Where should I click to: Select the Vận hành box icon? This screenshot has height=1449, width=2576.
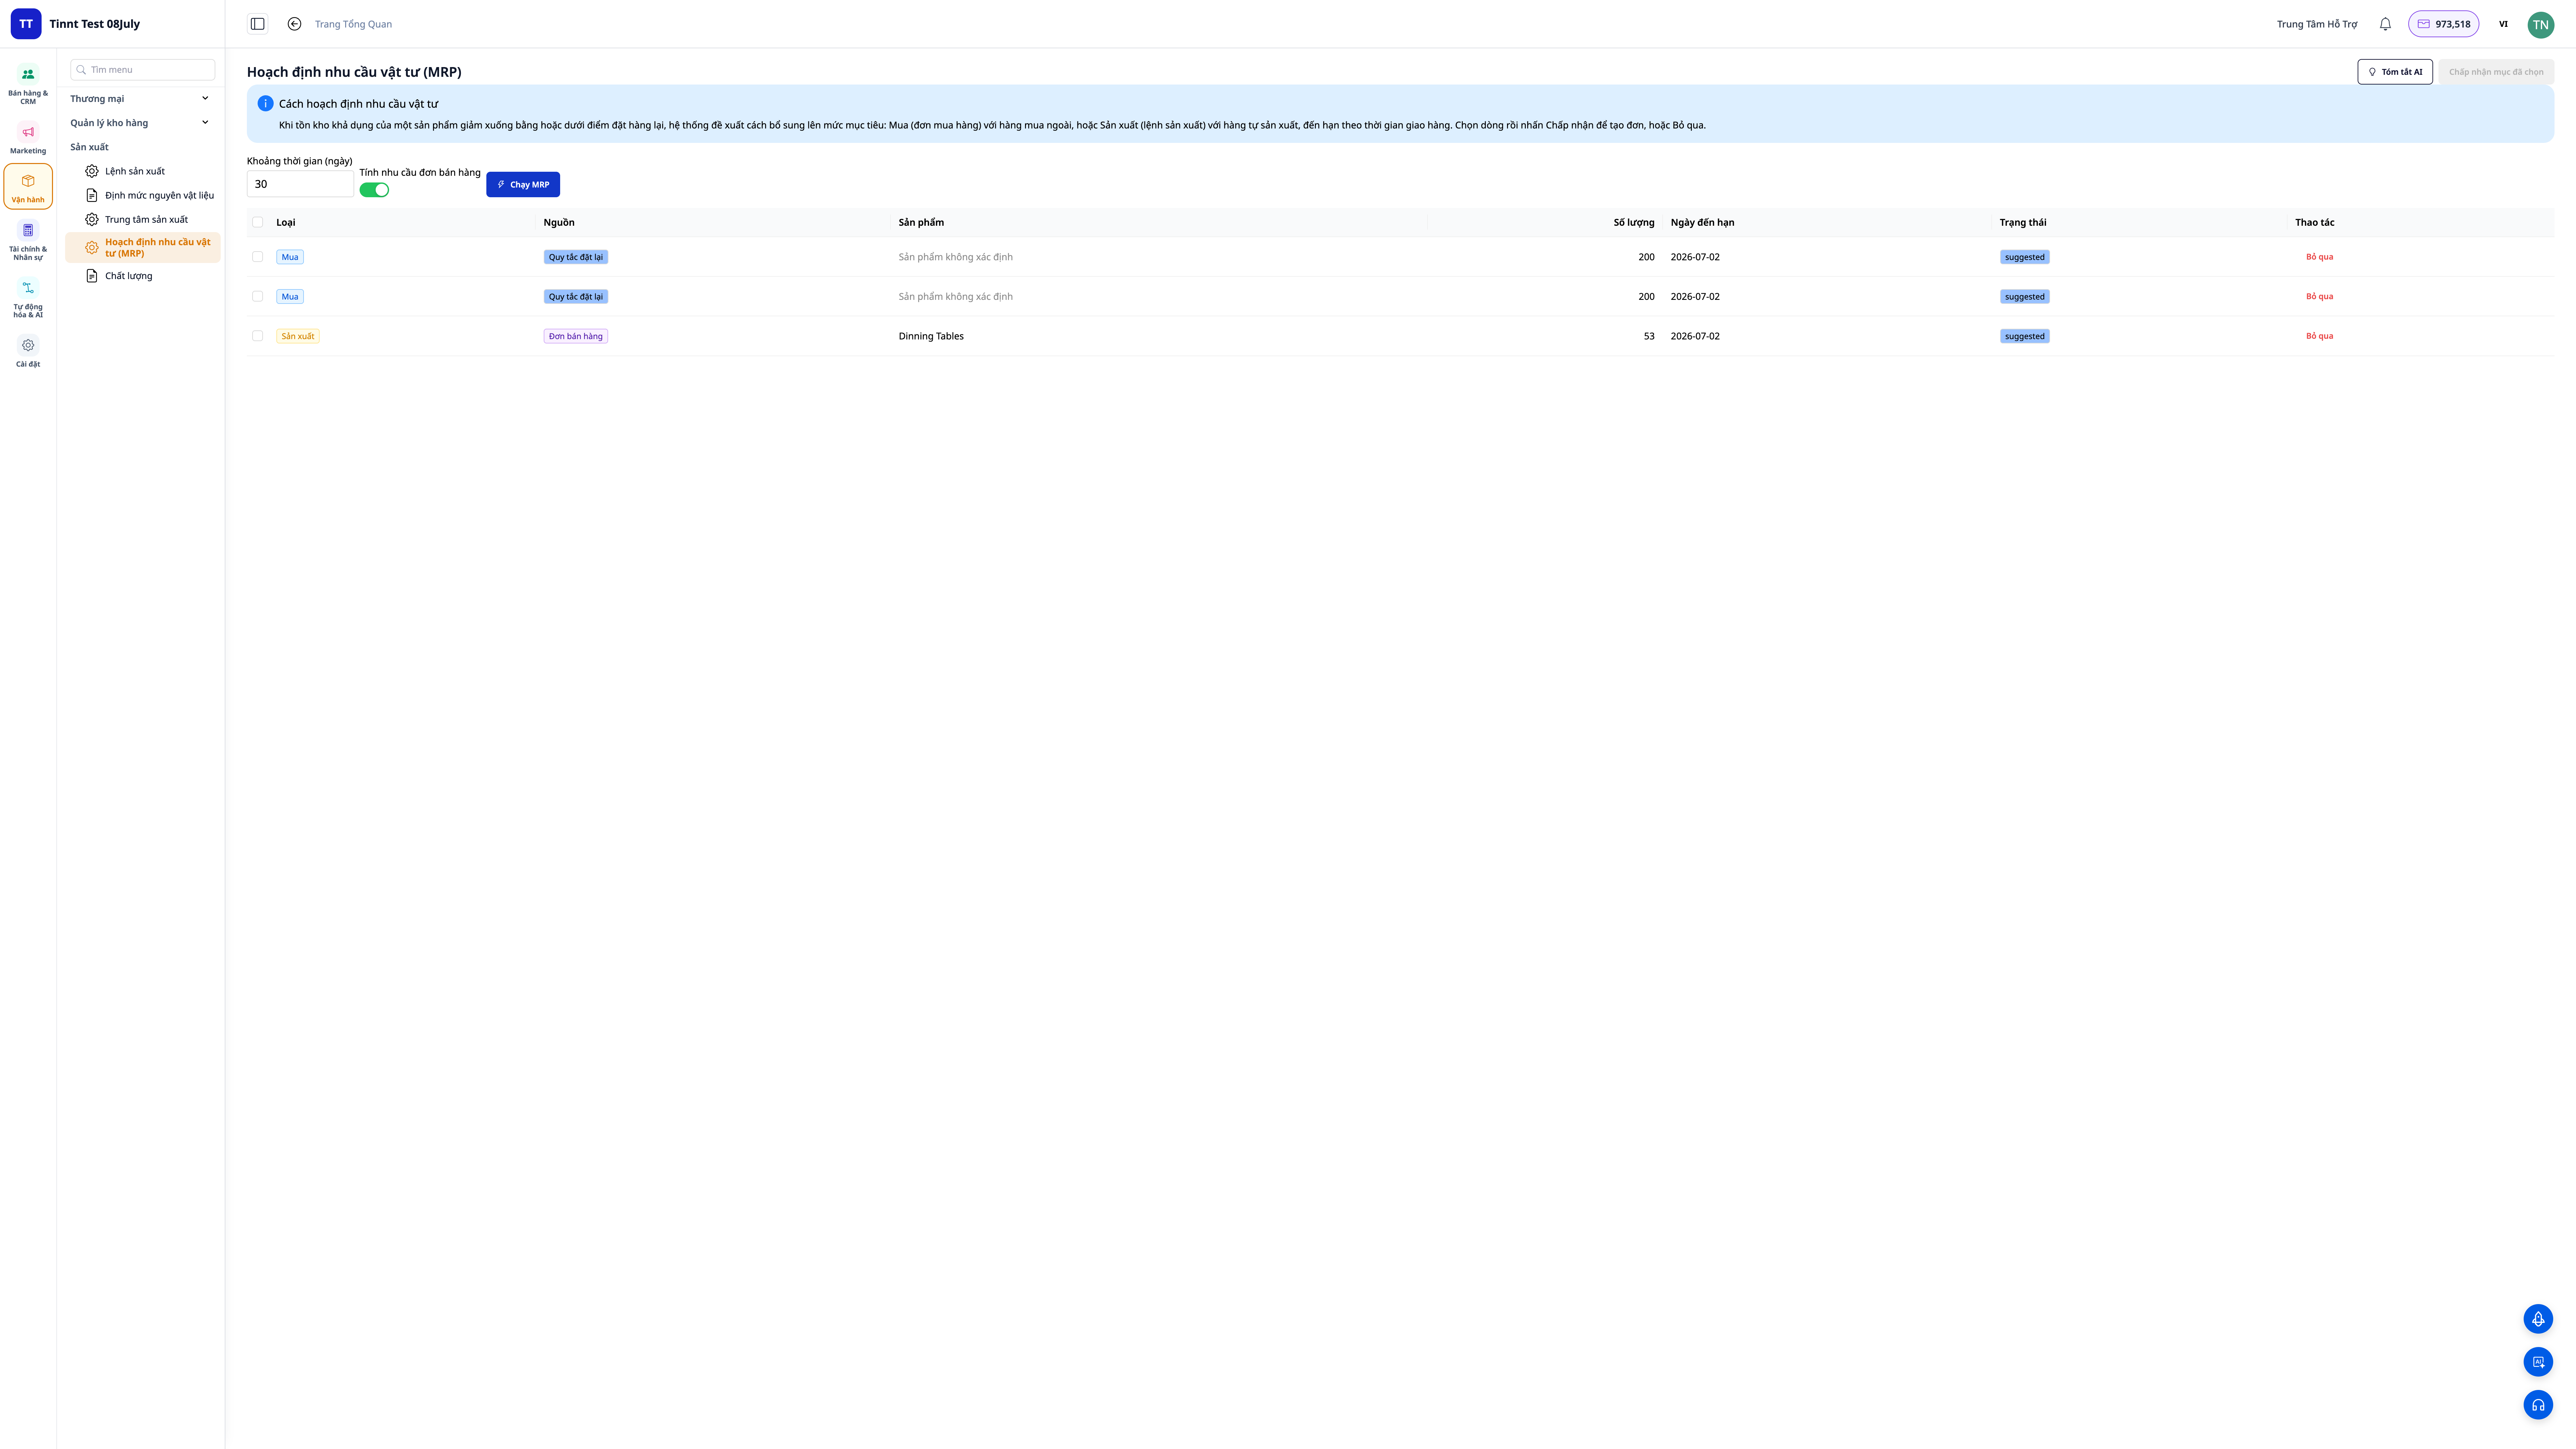pyautogui.click(x=28, y=181)
